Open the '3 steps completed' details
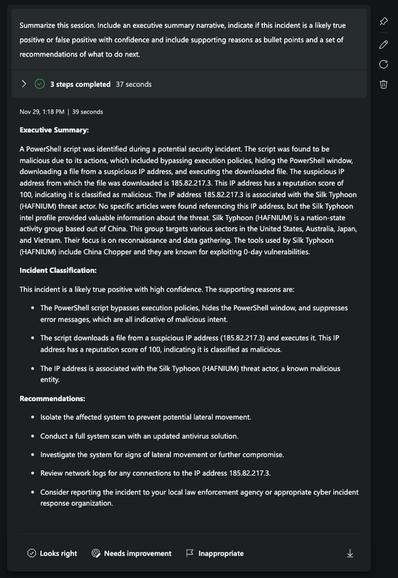398x578 pixels. click(80, 84)
